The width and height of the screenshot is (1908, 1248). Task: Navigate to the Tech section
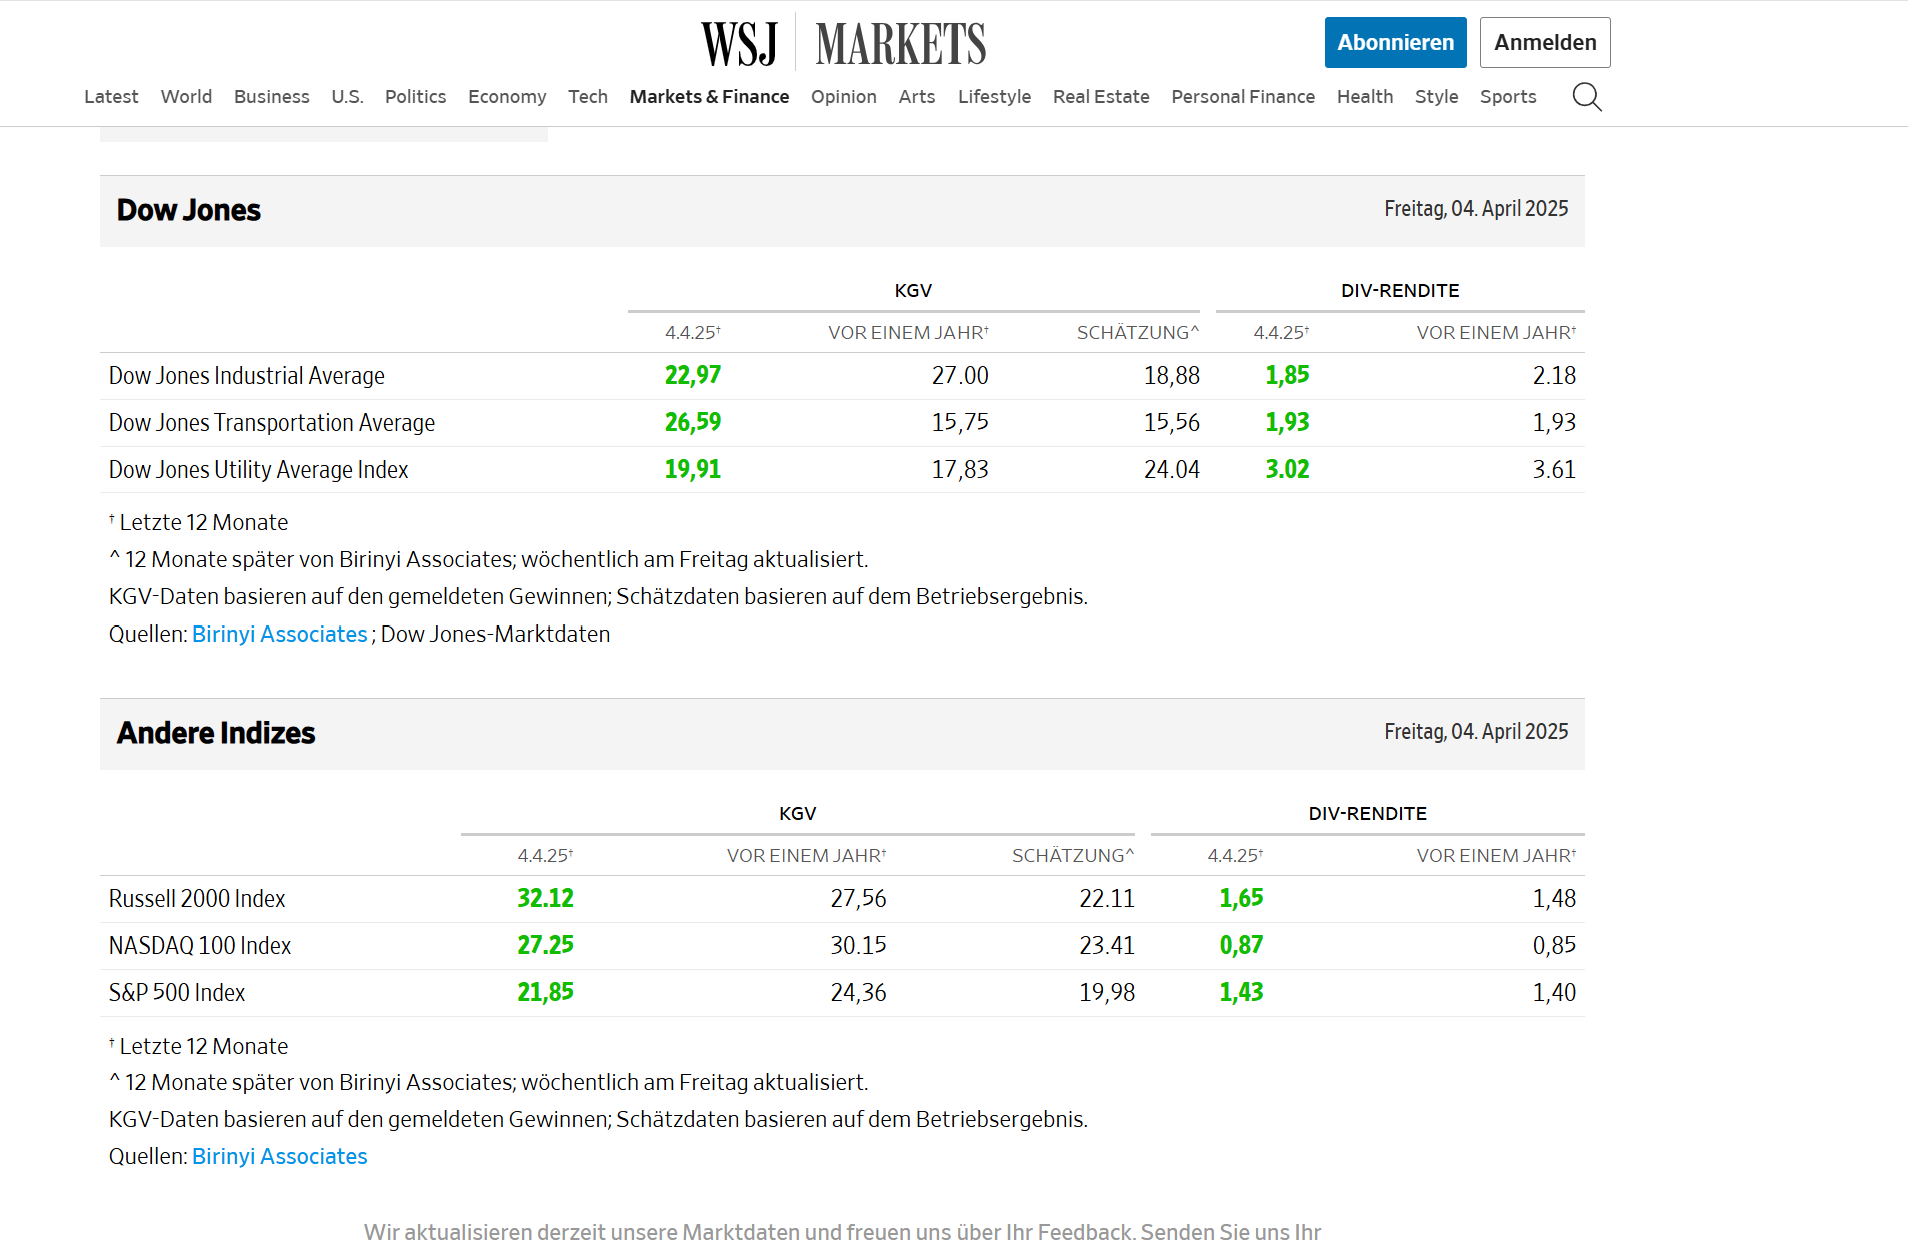588,97
